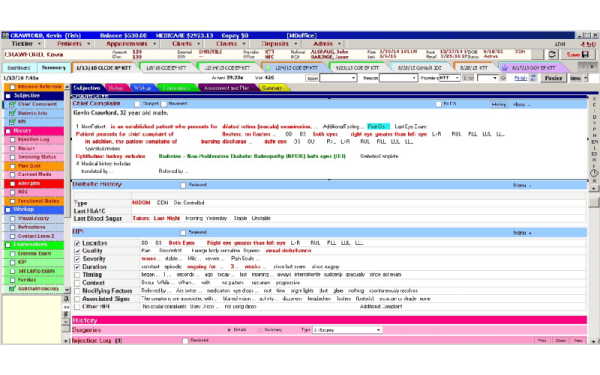Image resolution: width=600 pixels, height=375 pixels.
Task: Open the Dashboard tab
Action: 19,68
